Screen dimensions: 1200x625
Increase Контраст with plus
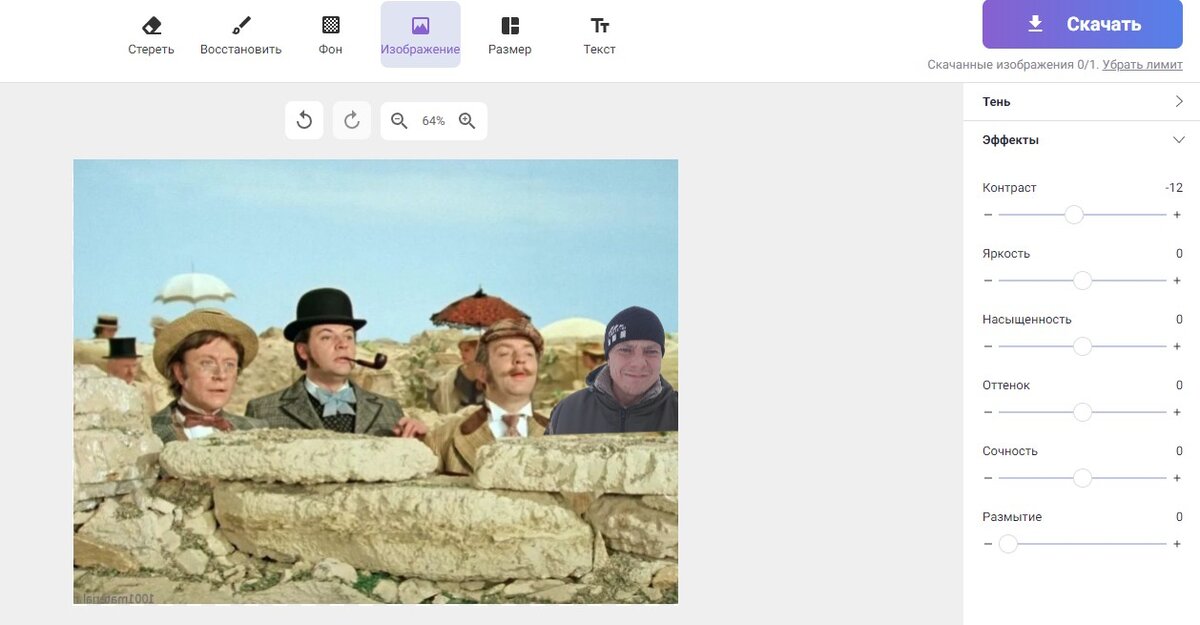tap(1177, 215)
